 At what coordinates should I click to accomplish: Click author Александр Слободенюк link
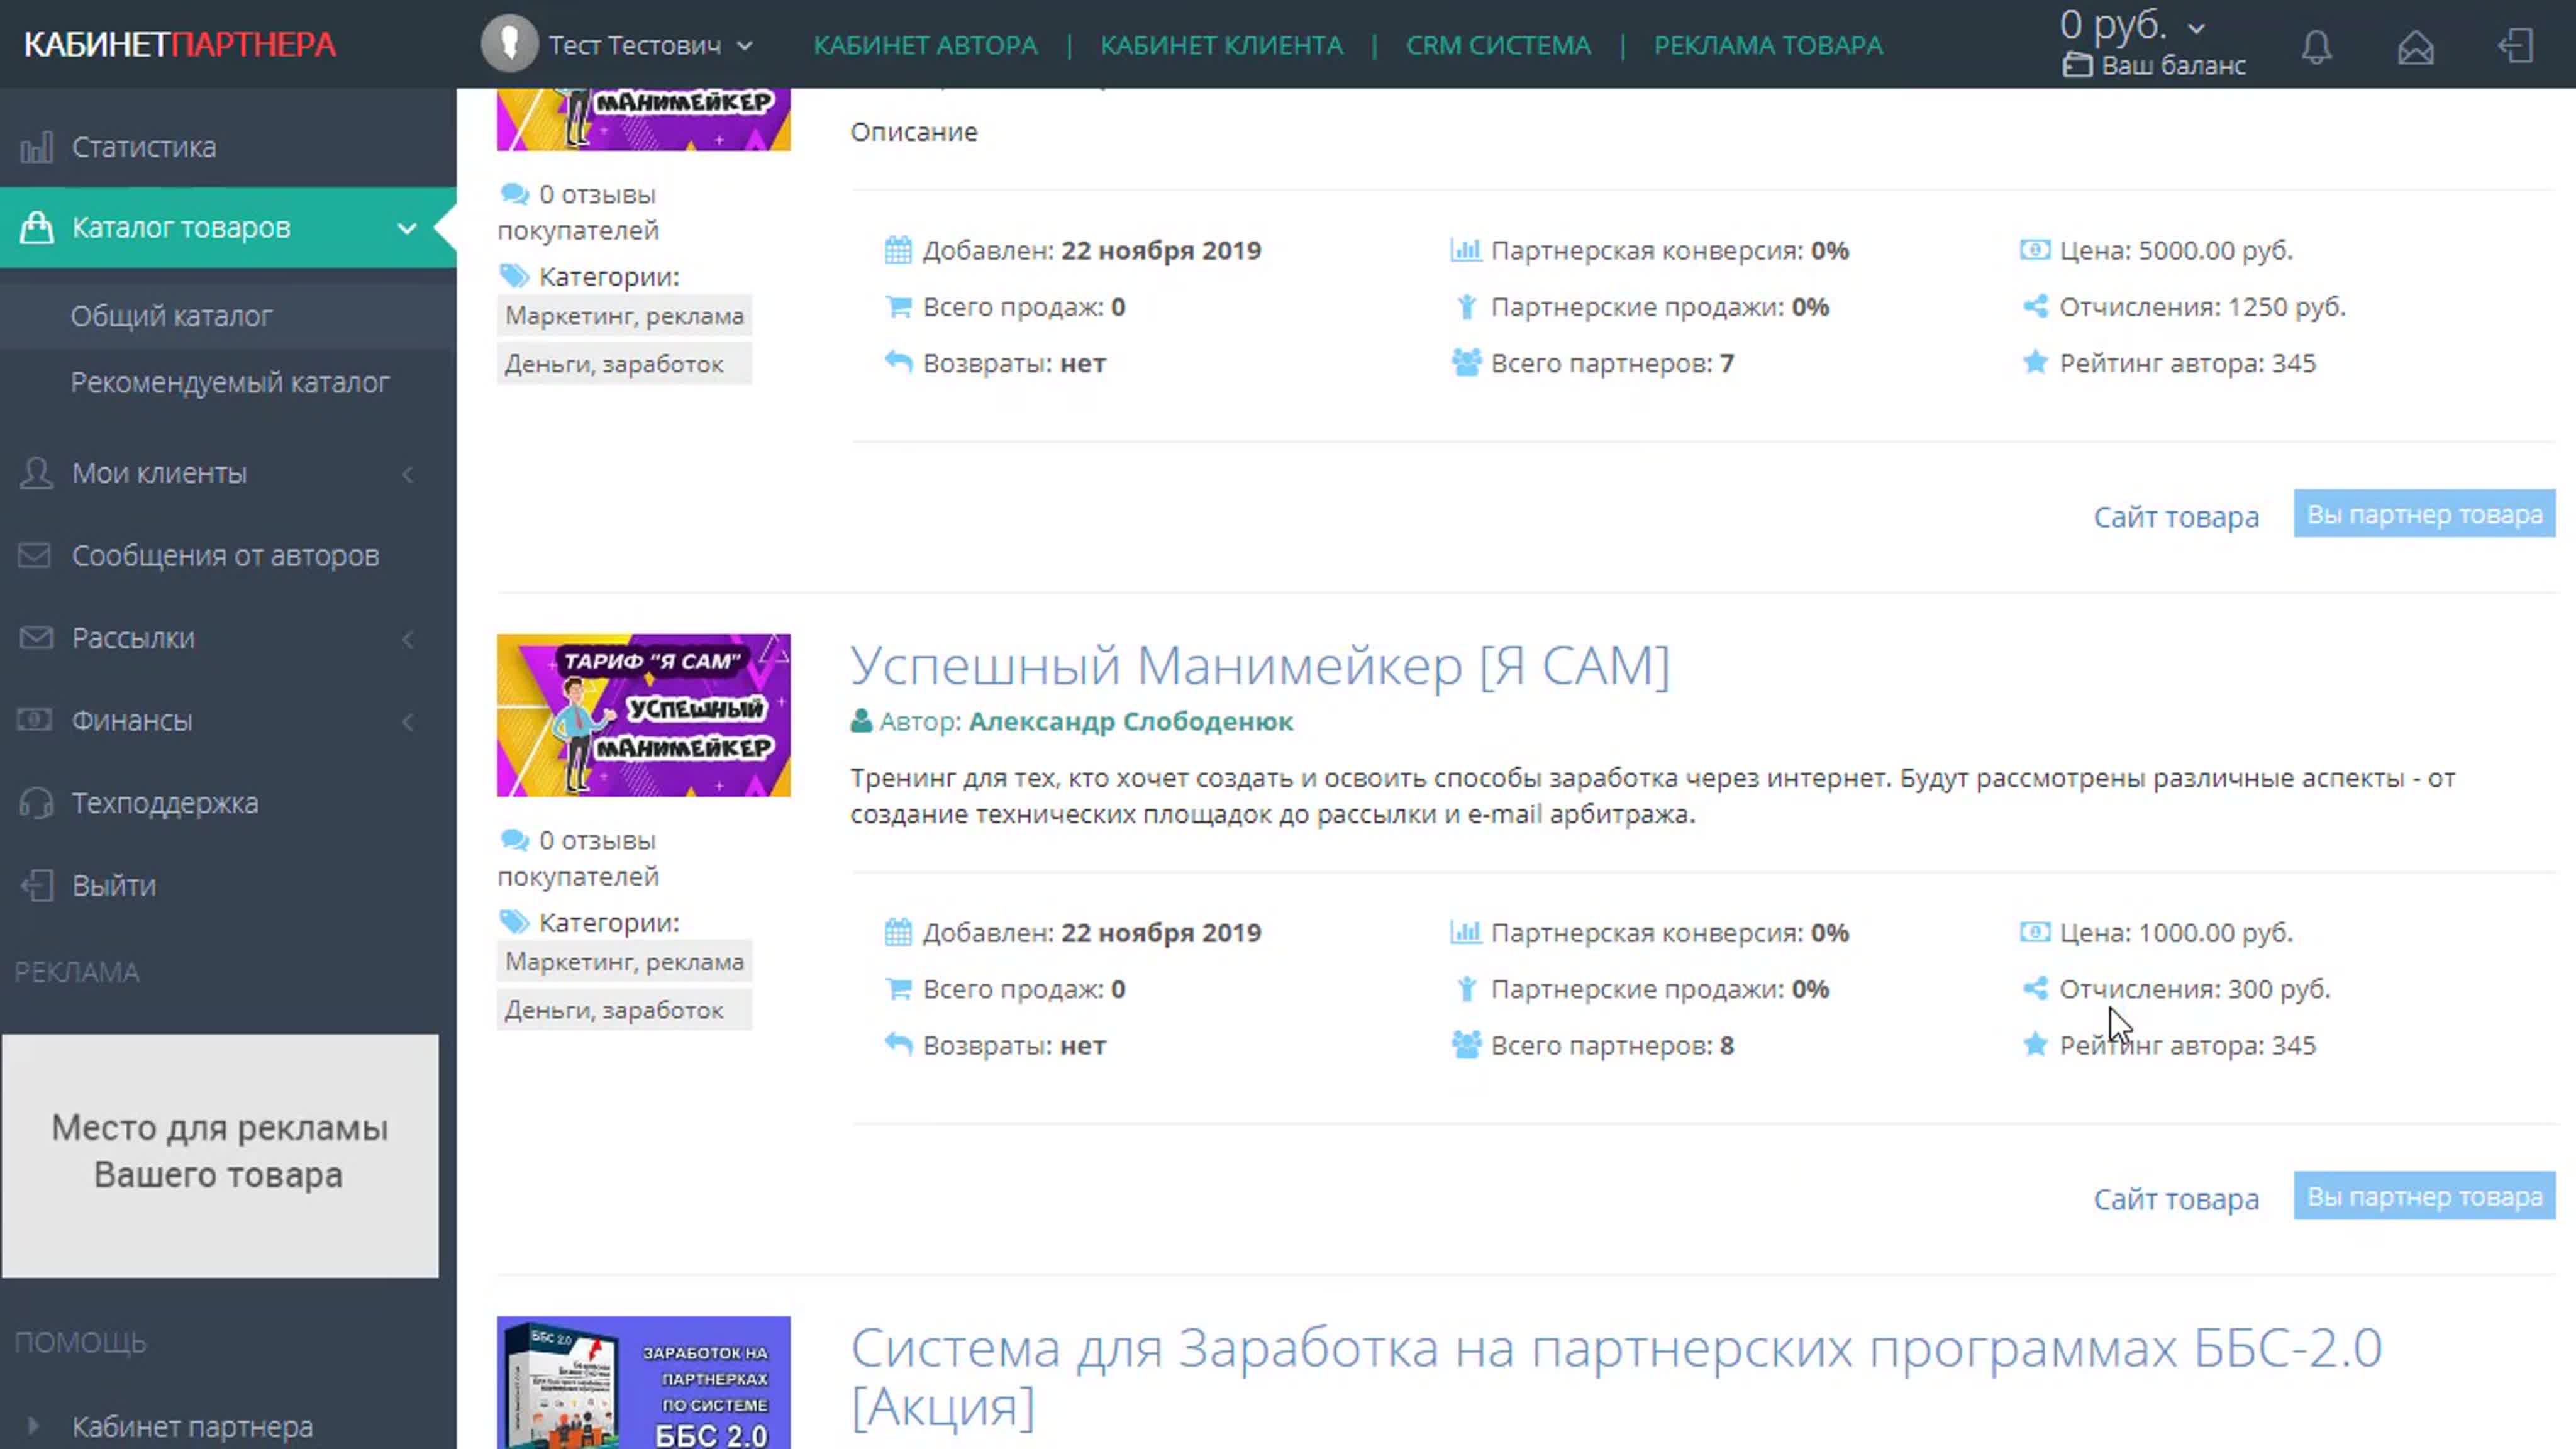coord(1130,721)
